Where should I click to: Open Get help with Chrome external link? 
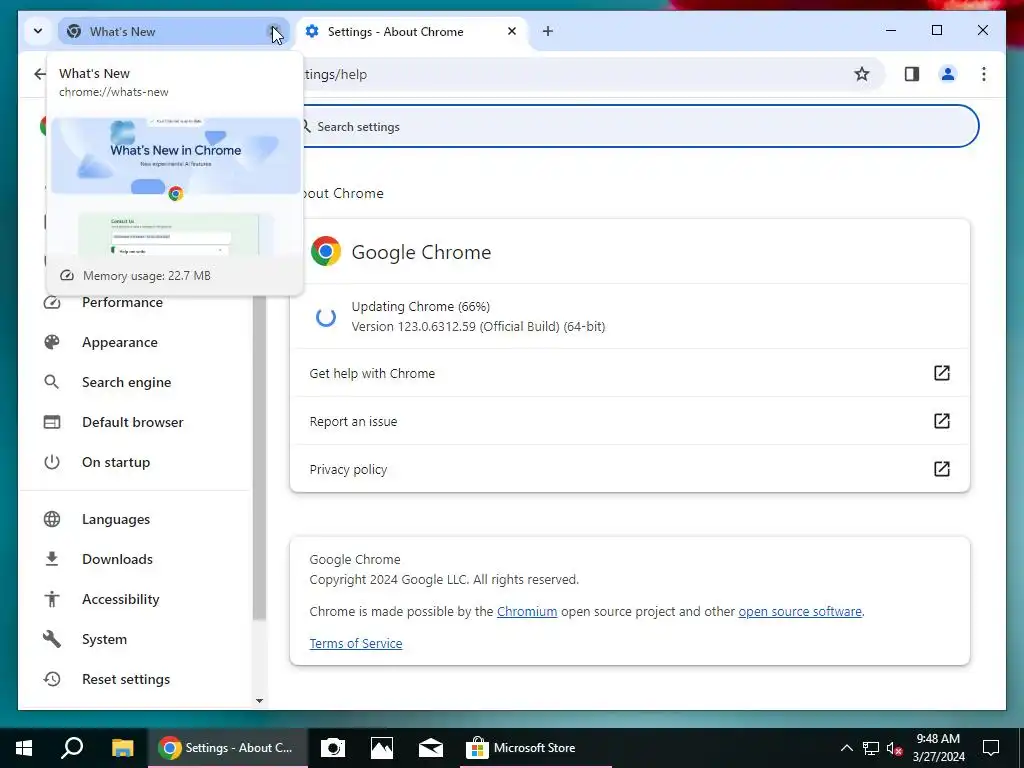click(942, 373)
